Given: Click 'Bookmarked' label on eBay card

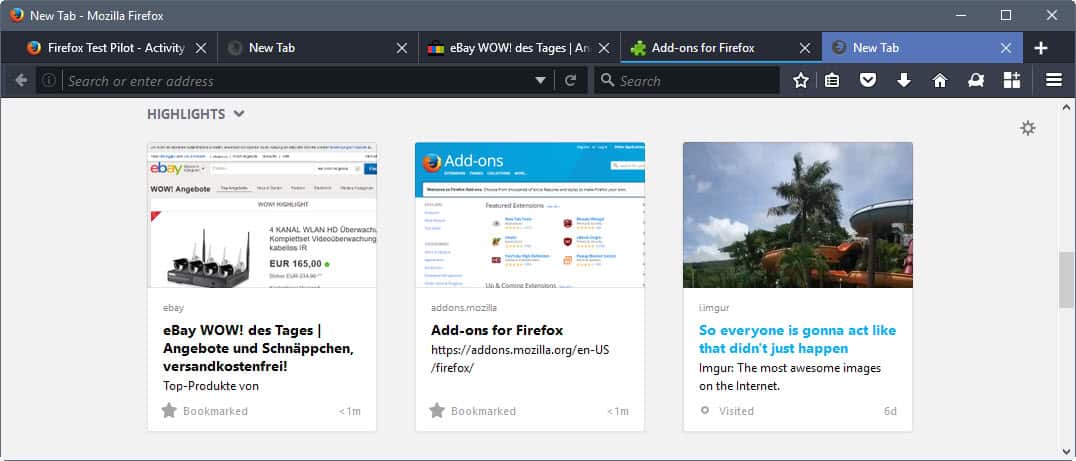Looking at the screenshot, I should (x=215, y=411).
